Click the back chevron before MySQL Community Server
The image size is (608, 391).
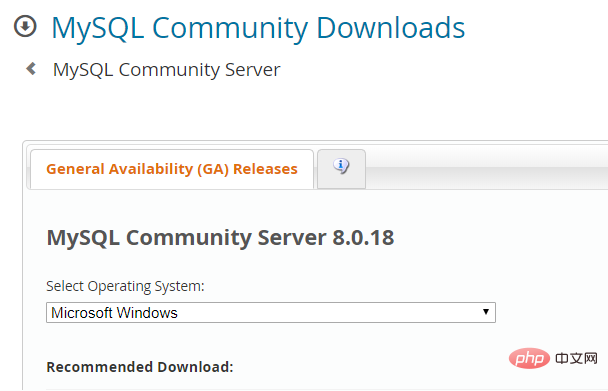(31, 69)
